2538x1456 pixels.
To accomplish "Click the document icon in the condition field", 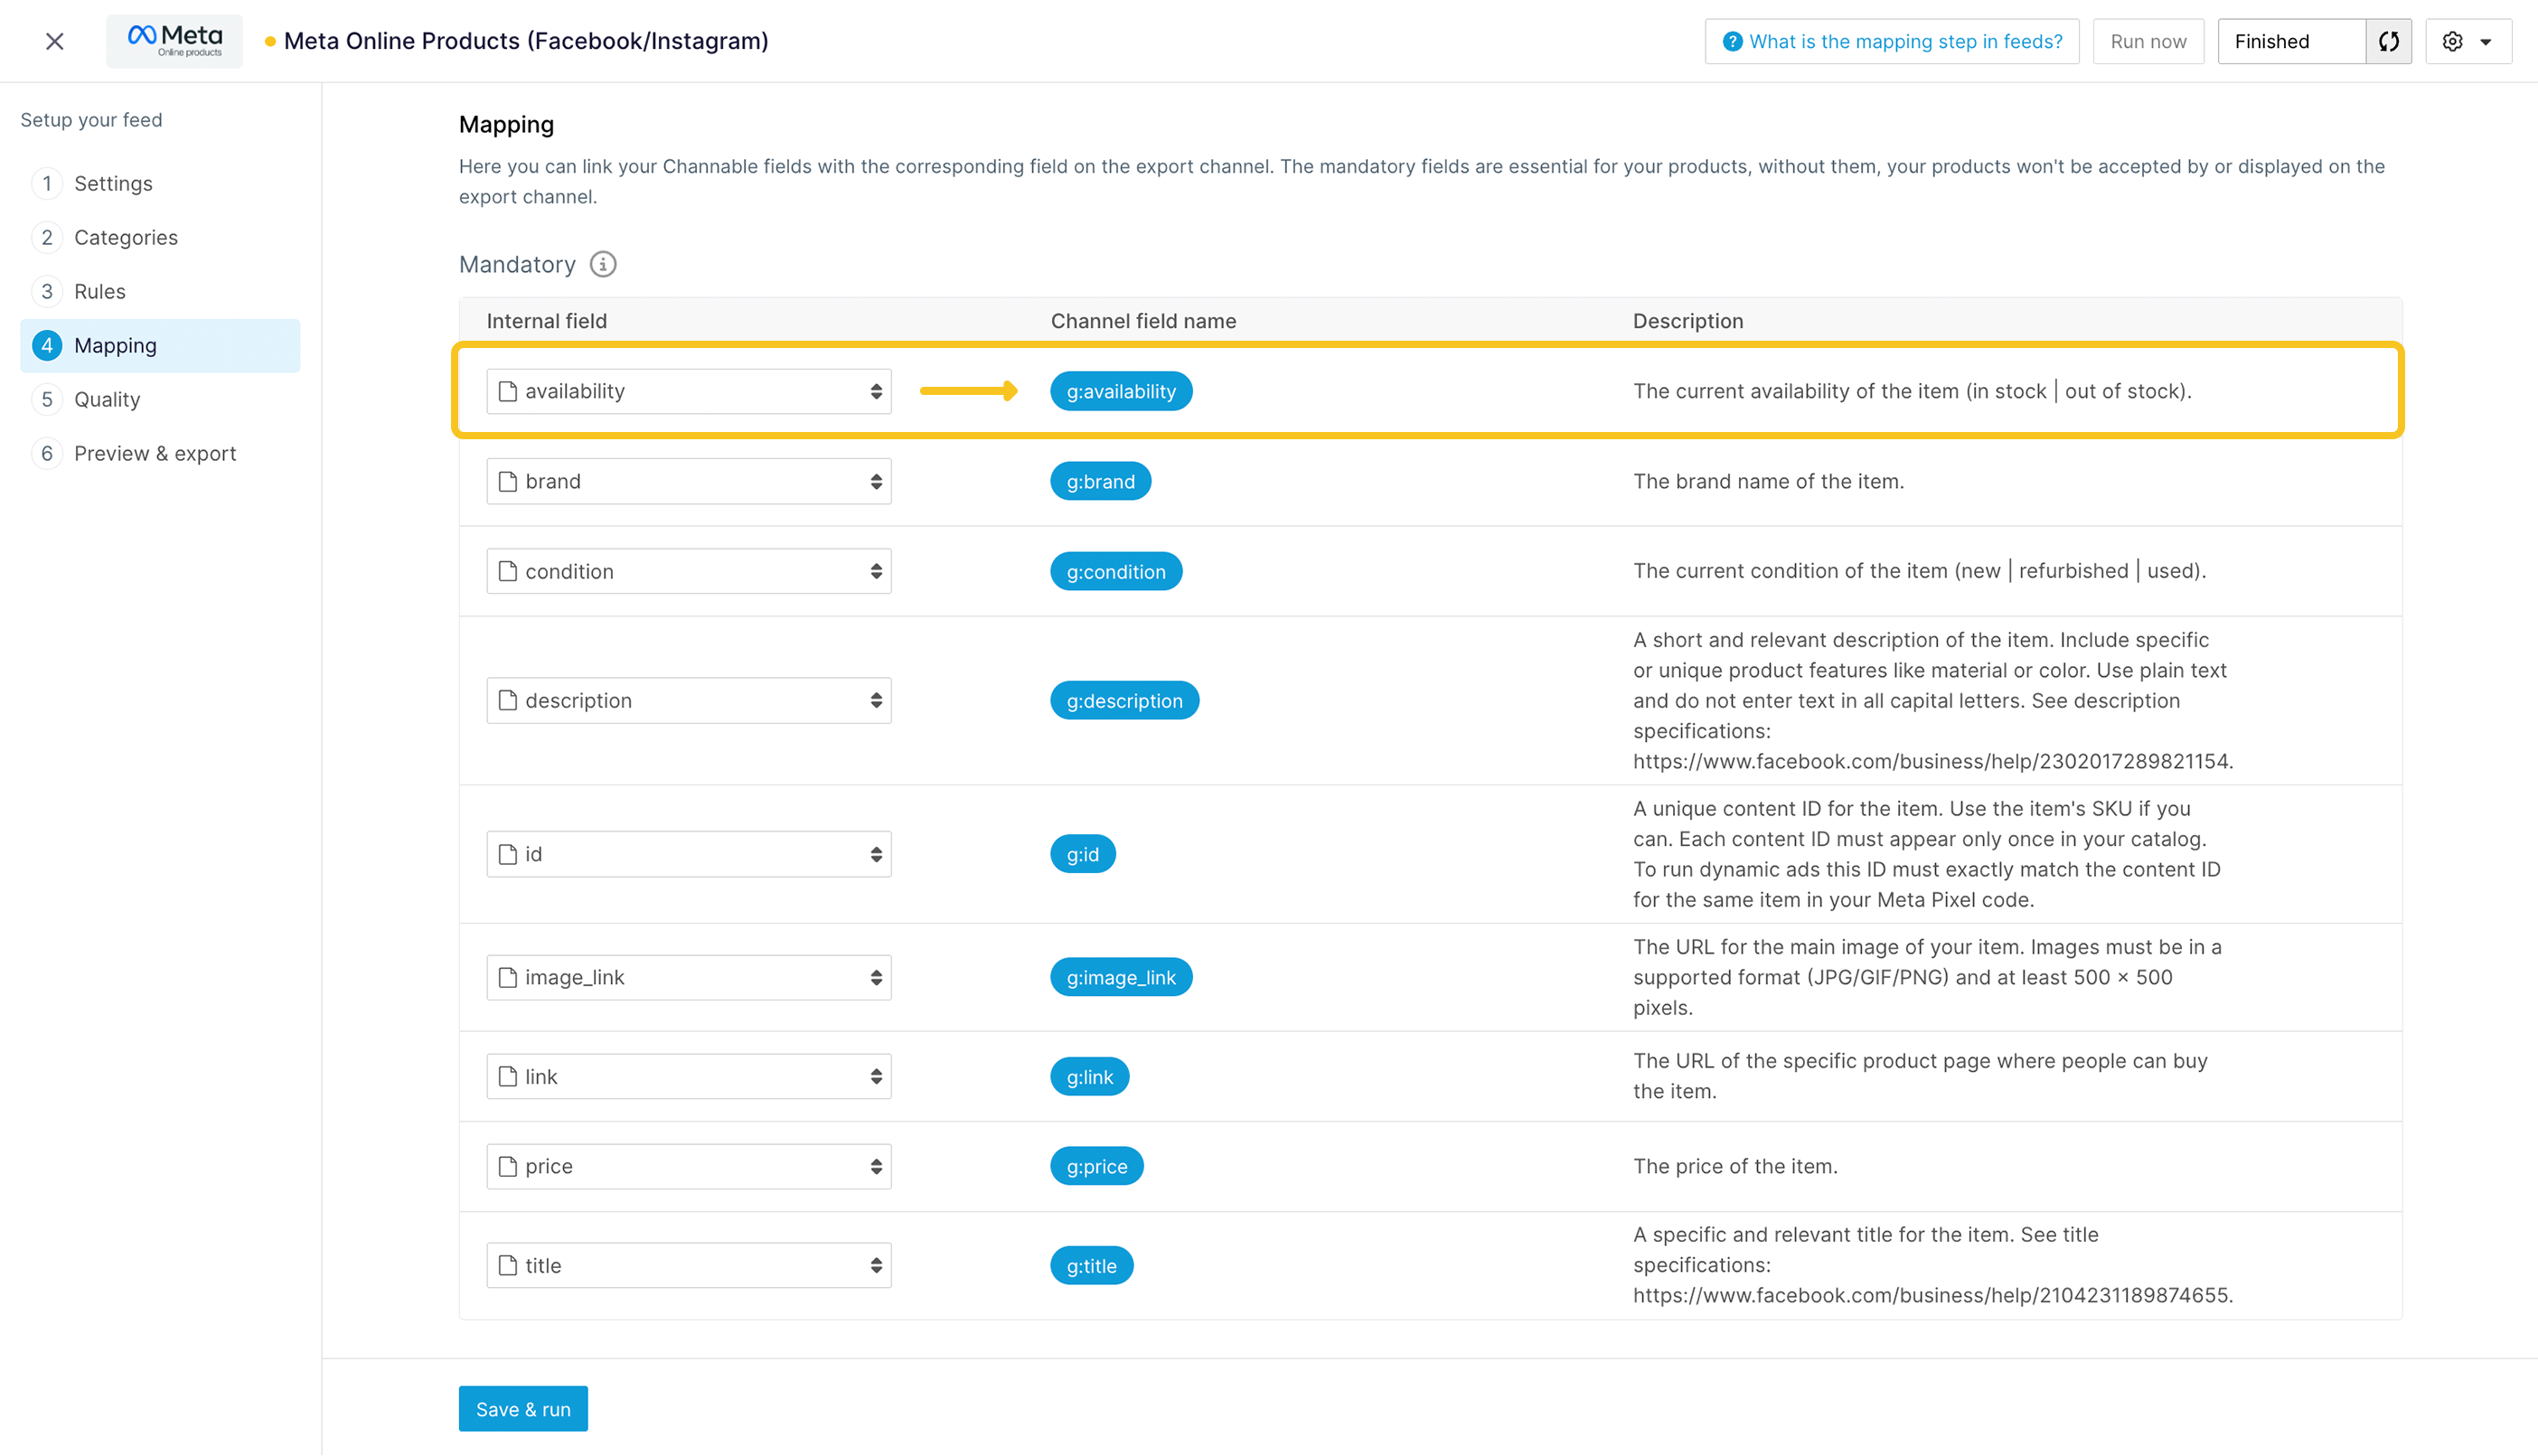I will [508, 570].
